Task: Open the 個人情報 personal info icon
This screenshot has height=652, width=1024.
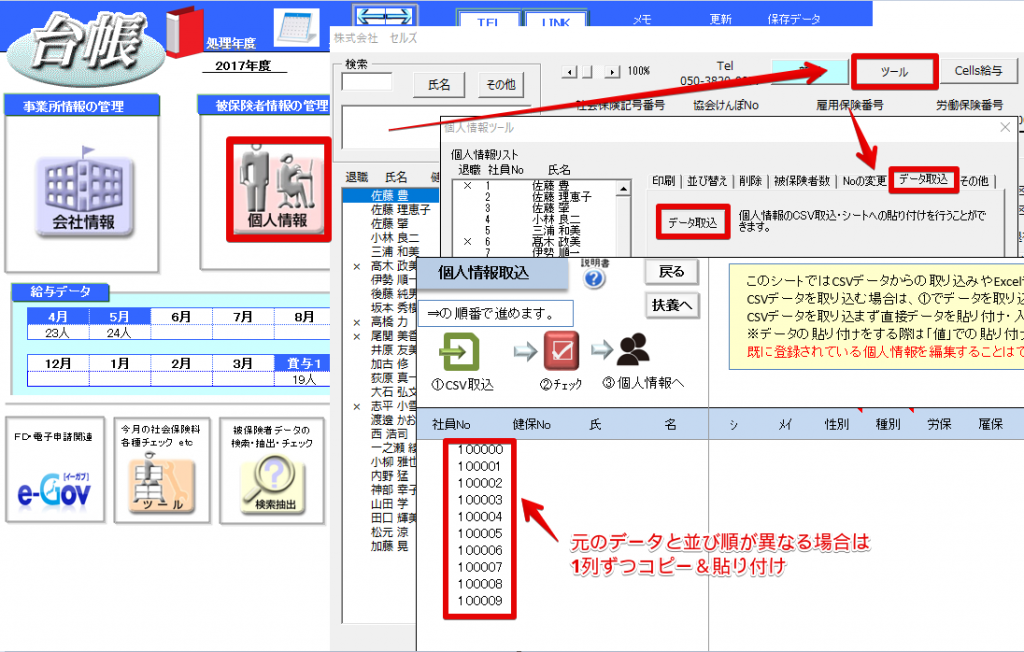Action: pos(279,189)
